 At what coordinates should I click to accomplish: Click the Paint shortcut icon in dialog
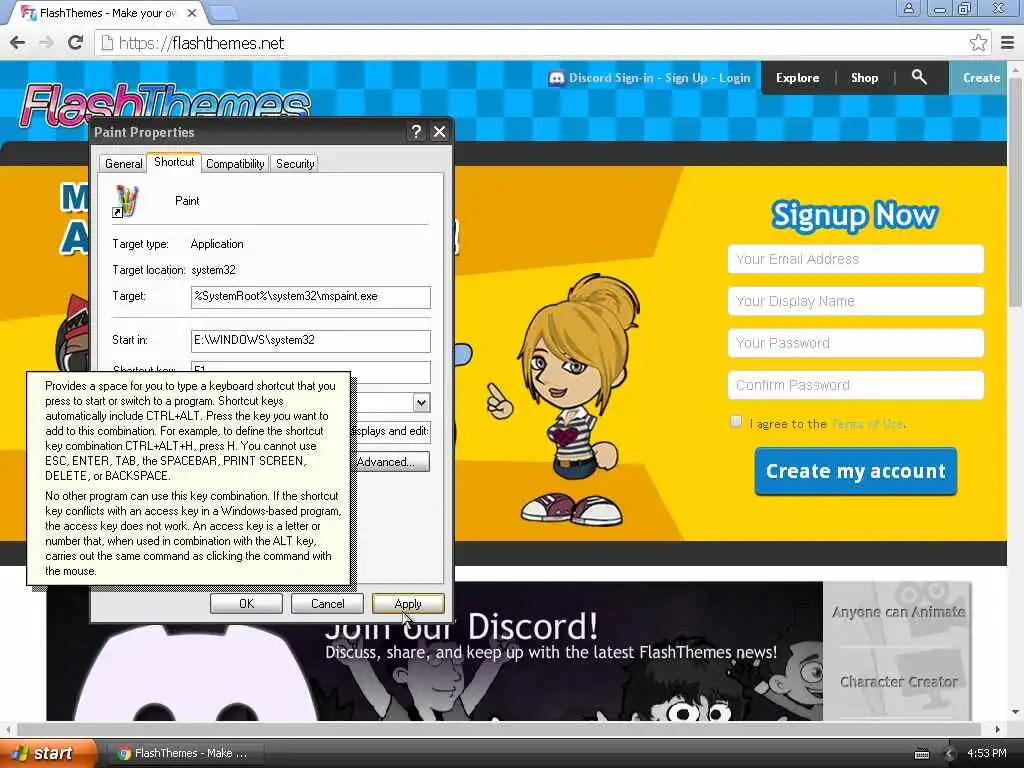pos(126,200)
